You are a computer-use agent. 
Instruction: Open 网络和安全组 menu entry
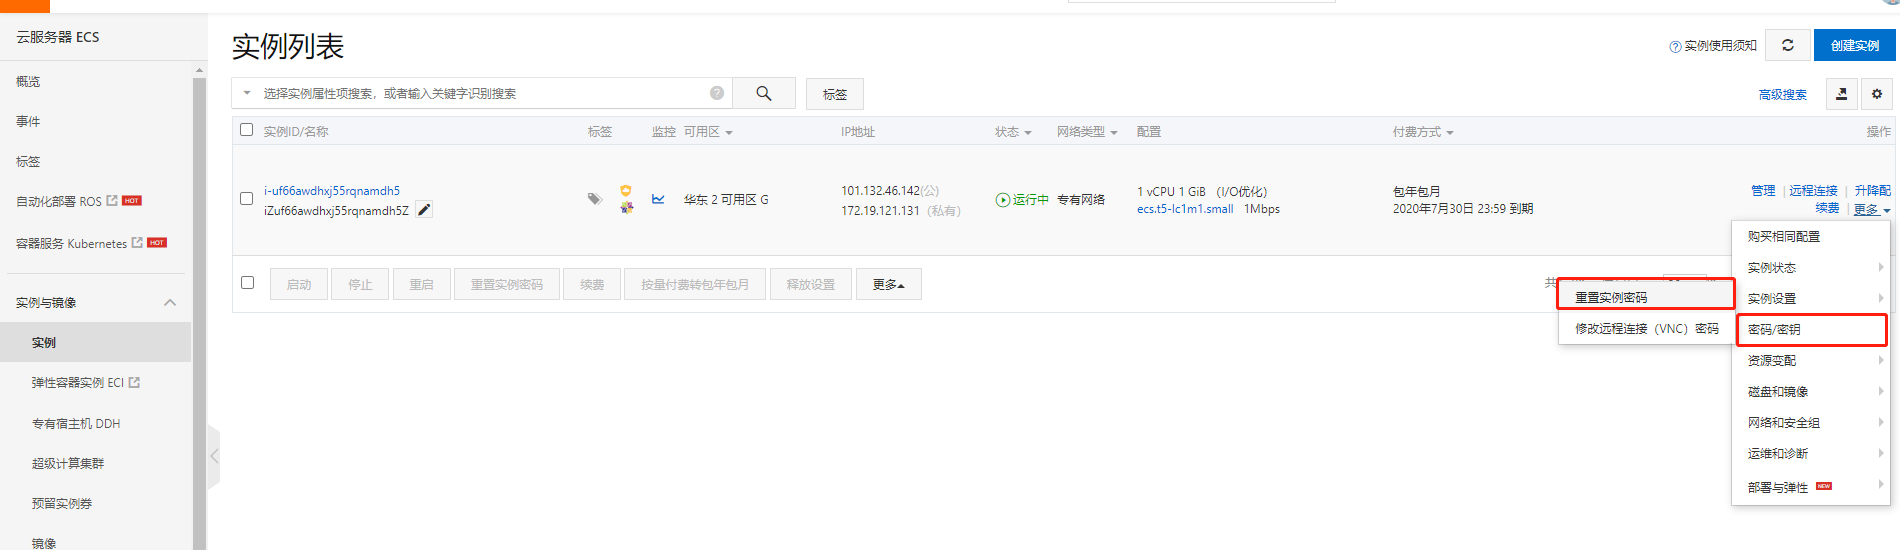pos(1811,423)
